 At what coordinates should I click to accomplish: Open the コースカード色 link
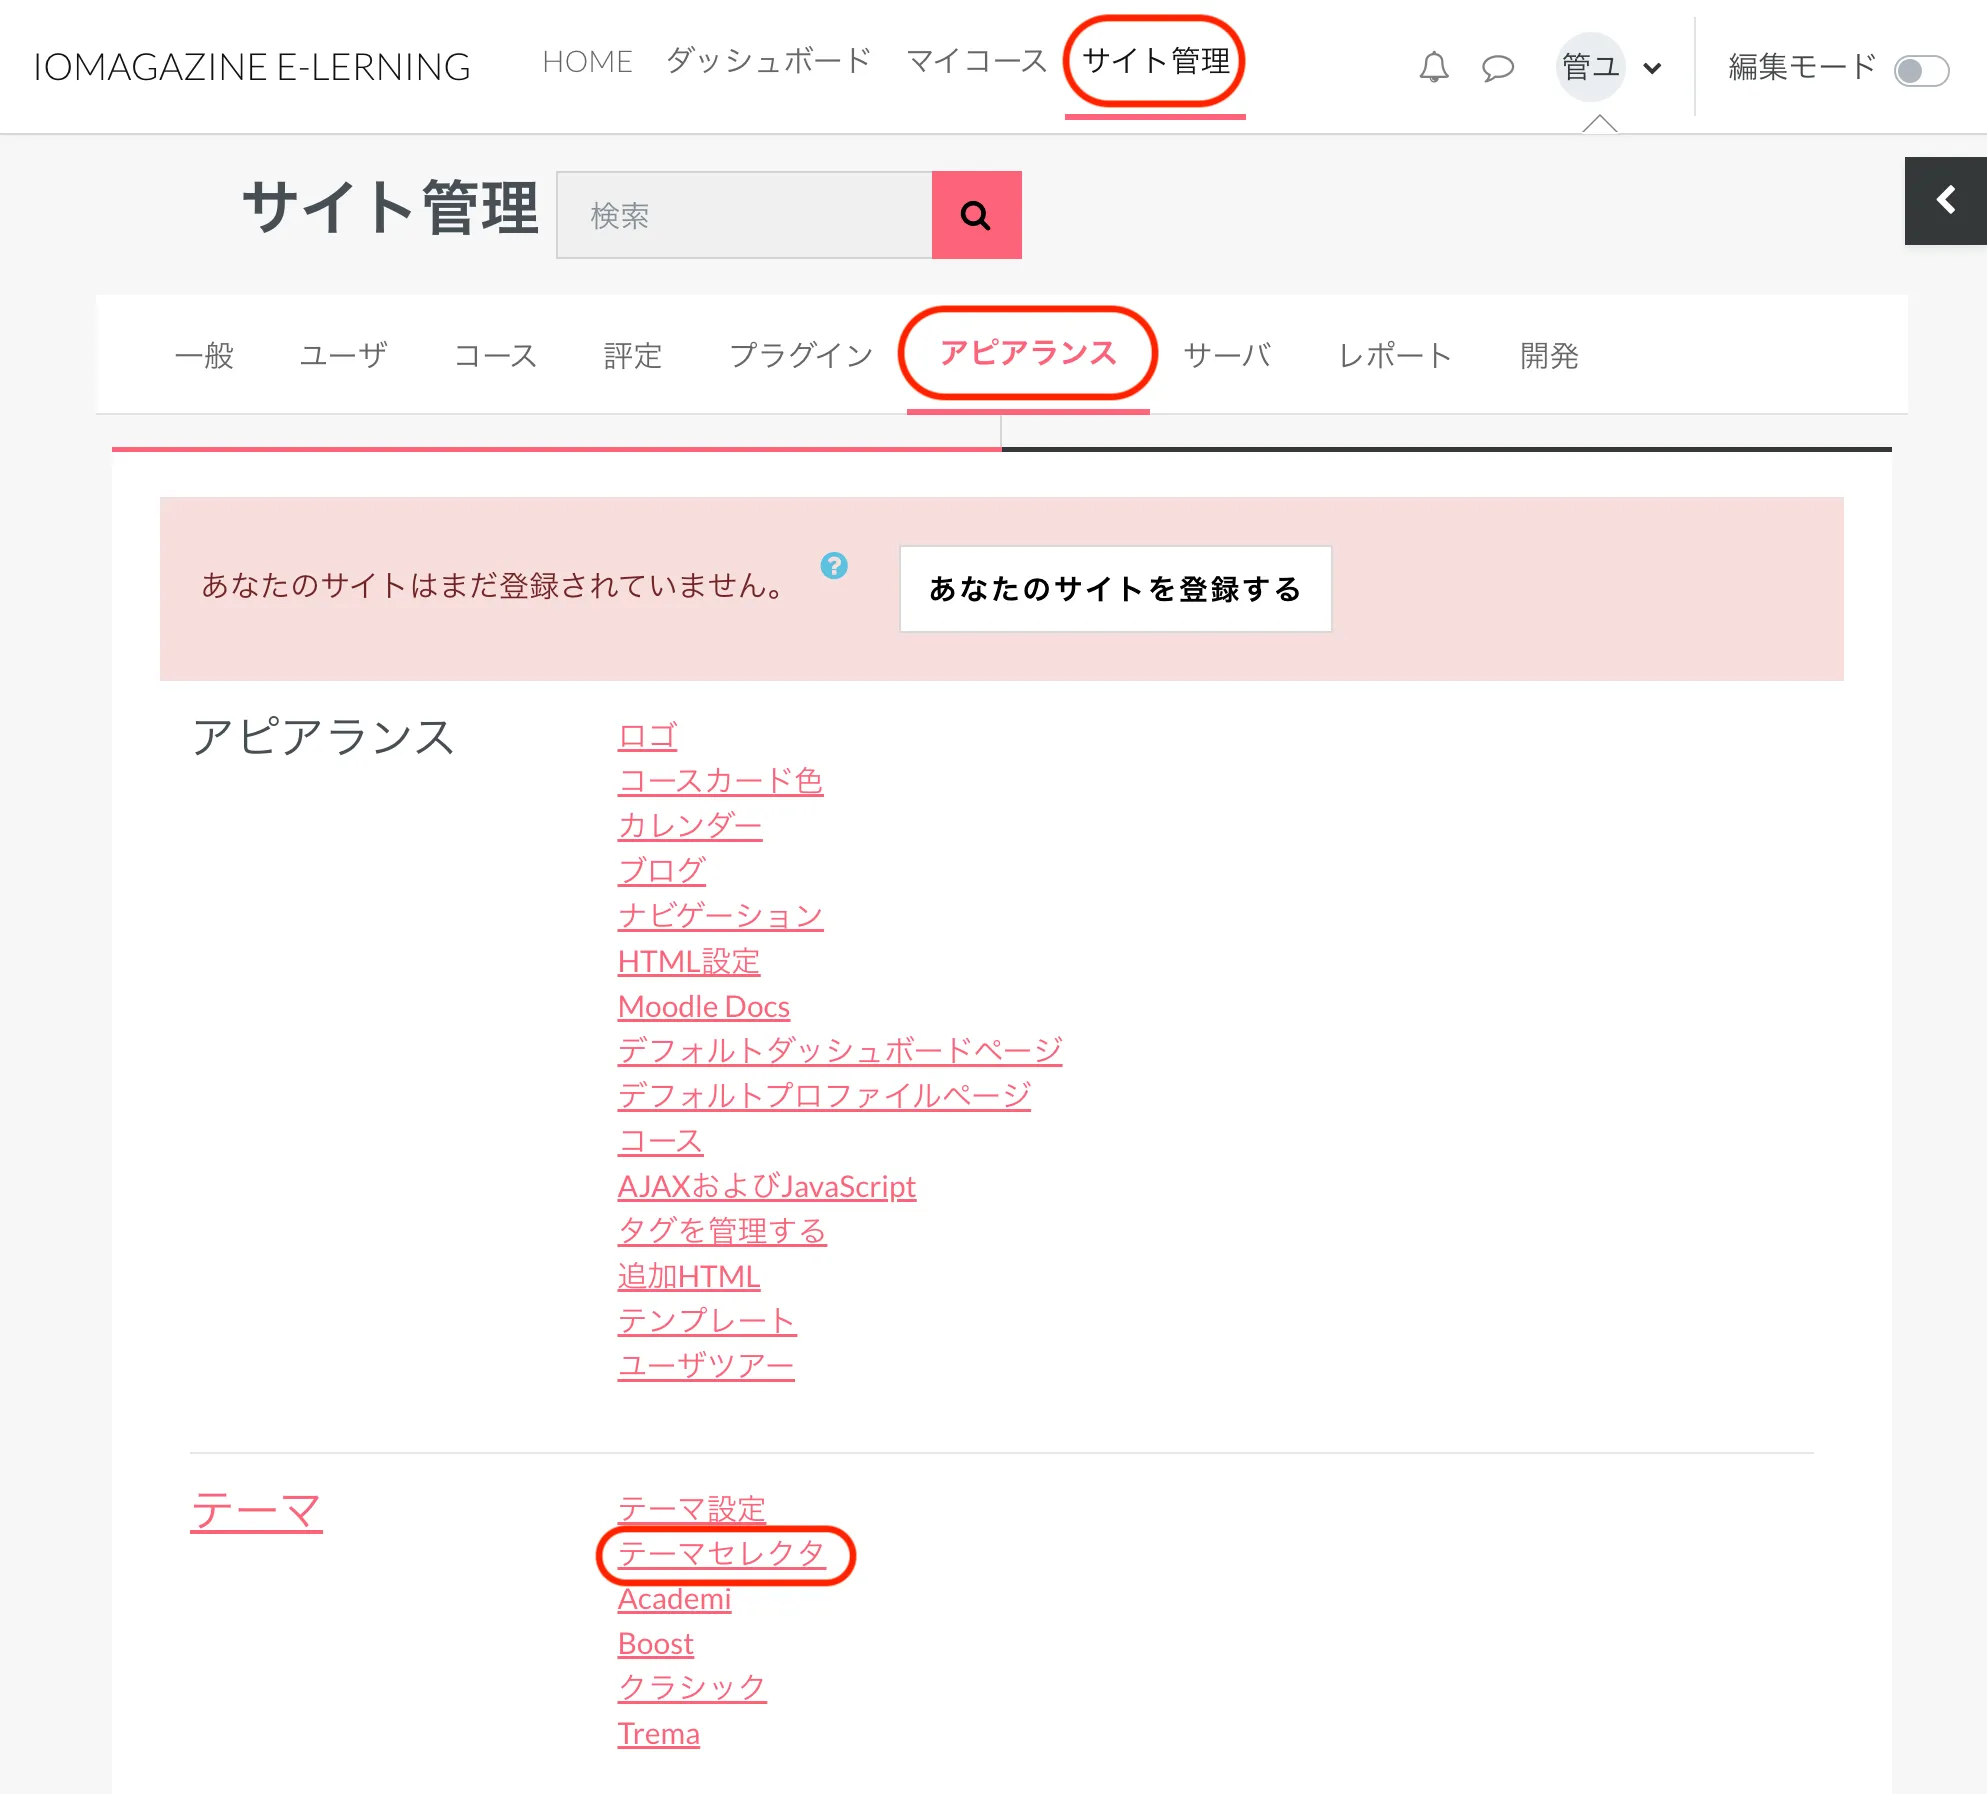click(720, 781)
